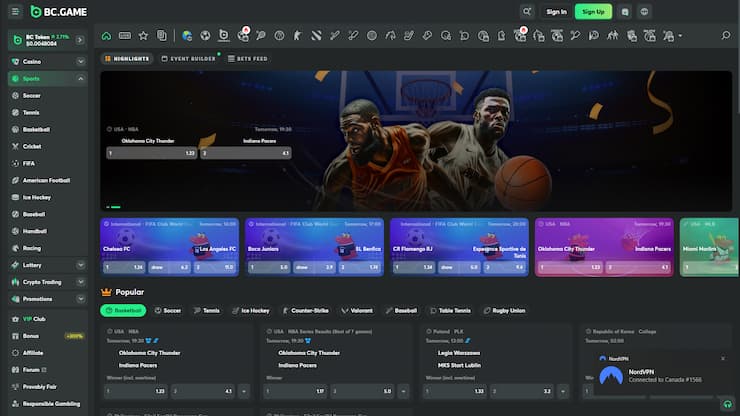Image resolution: width=740 pixels, height=416 pixels.
Task: Open the search icon beside Sign In
Action: coord(527,11)
